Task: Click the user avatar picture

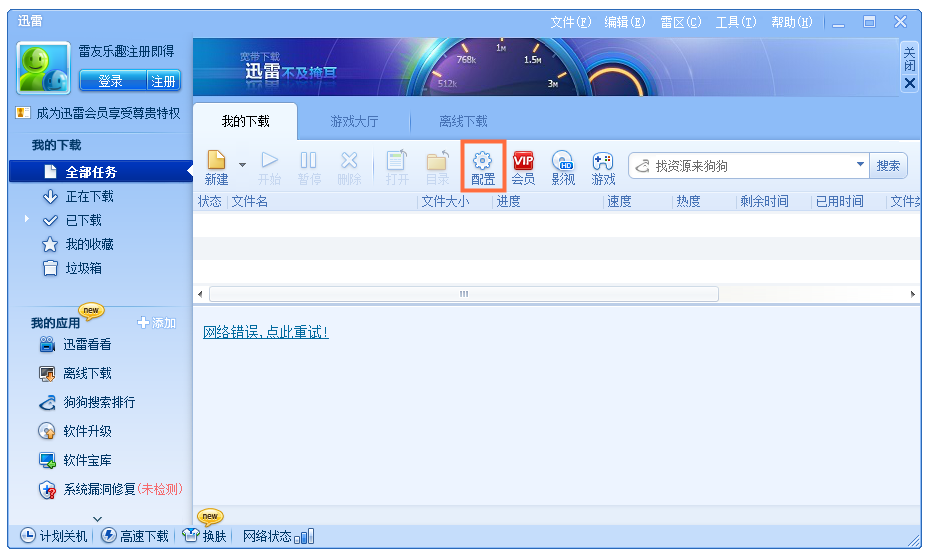Action: point(43,68)
